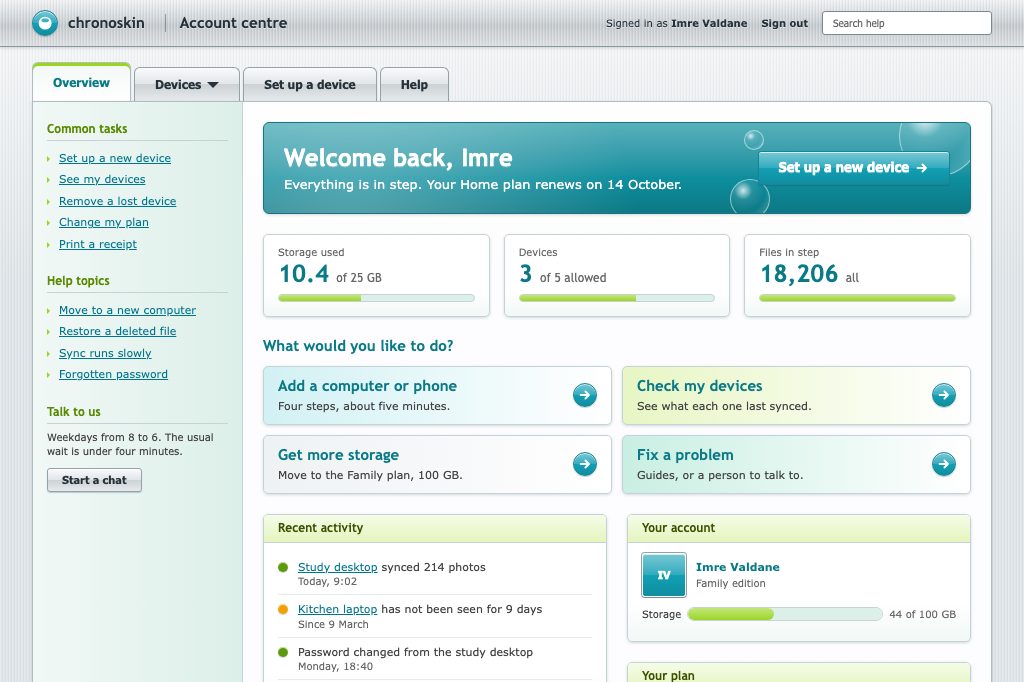The height and width of the screenshot is (682, 1024).
Task: Click the 18,206 files in step value
Action: point(799,274)
